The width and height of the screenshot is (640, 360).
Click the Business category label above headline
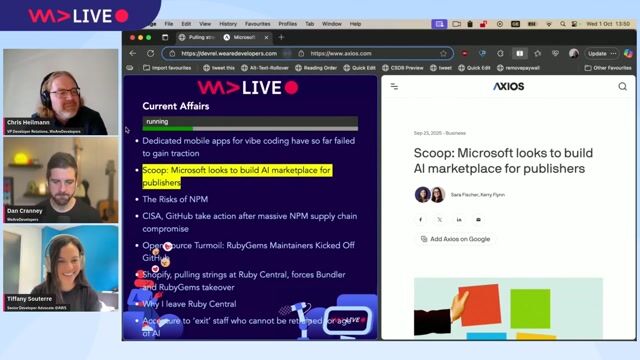456,133
